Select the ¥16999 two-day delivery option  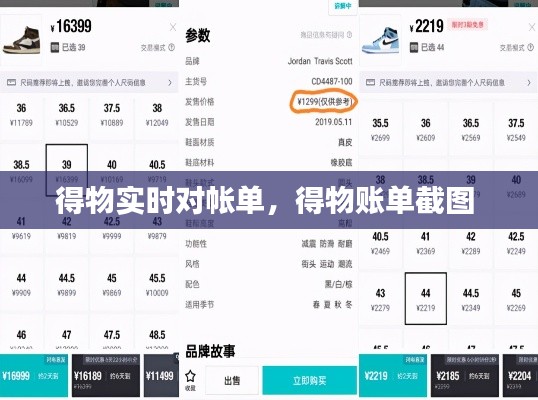[x=34, y=376]
